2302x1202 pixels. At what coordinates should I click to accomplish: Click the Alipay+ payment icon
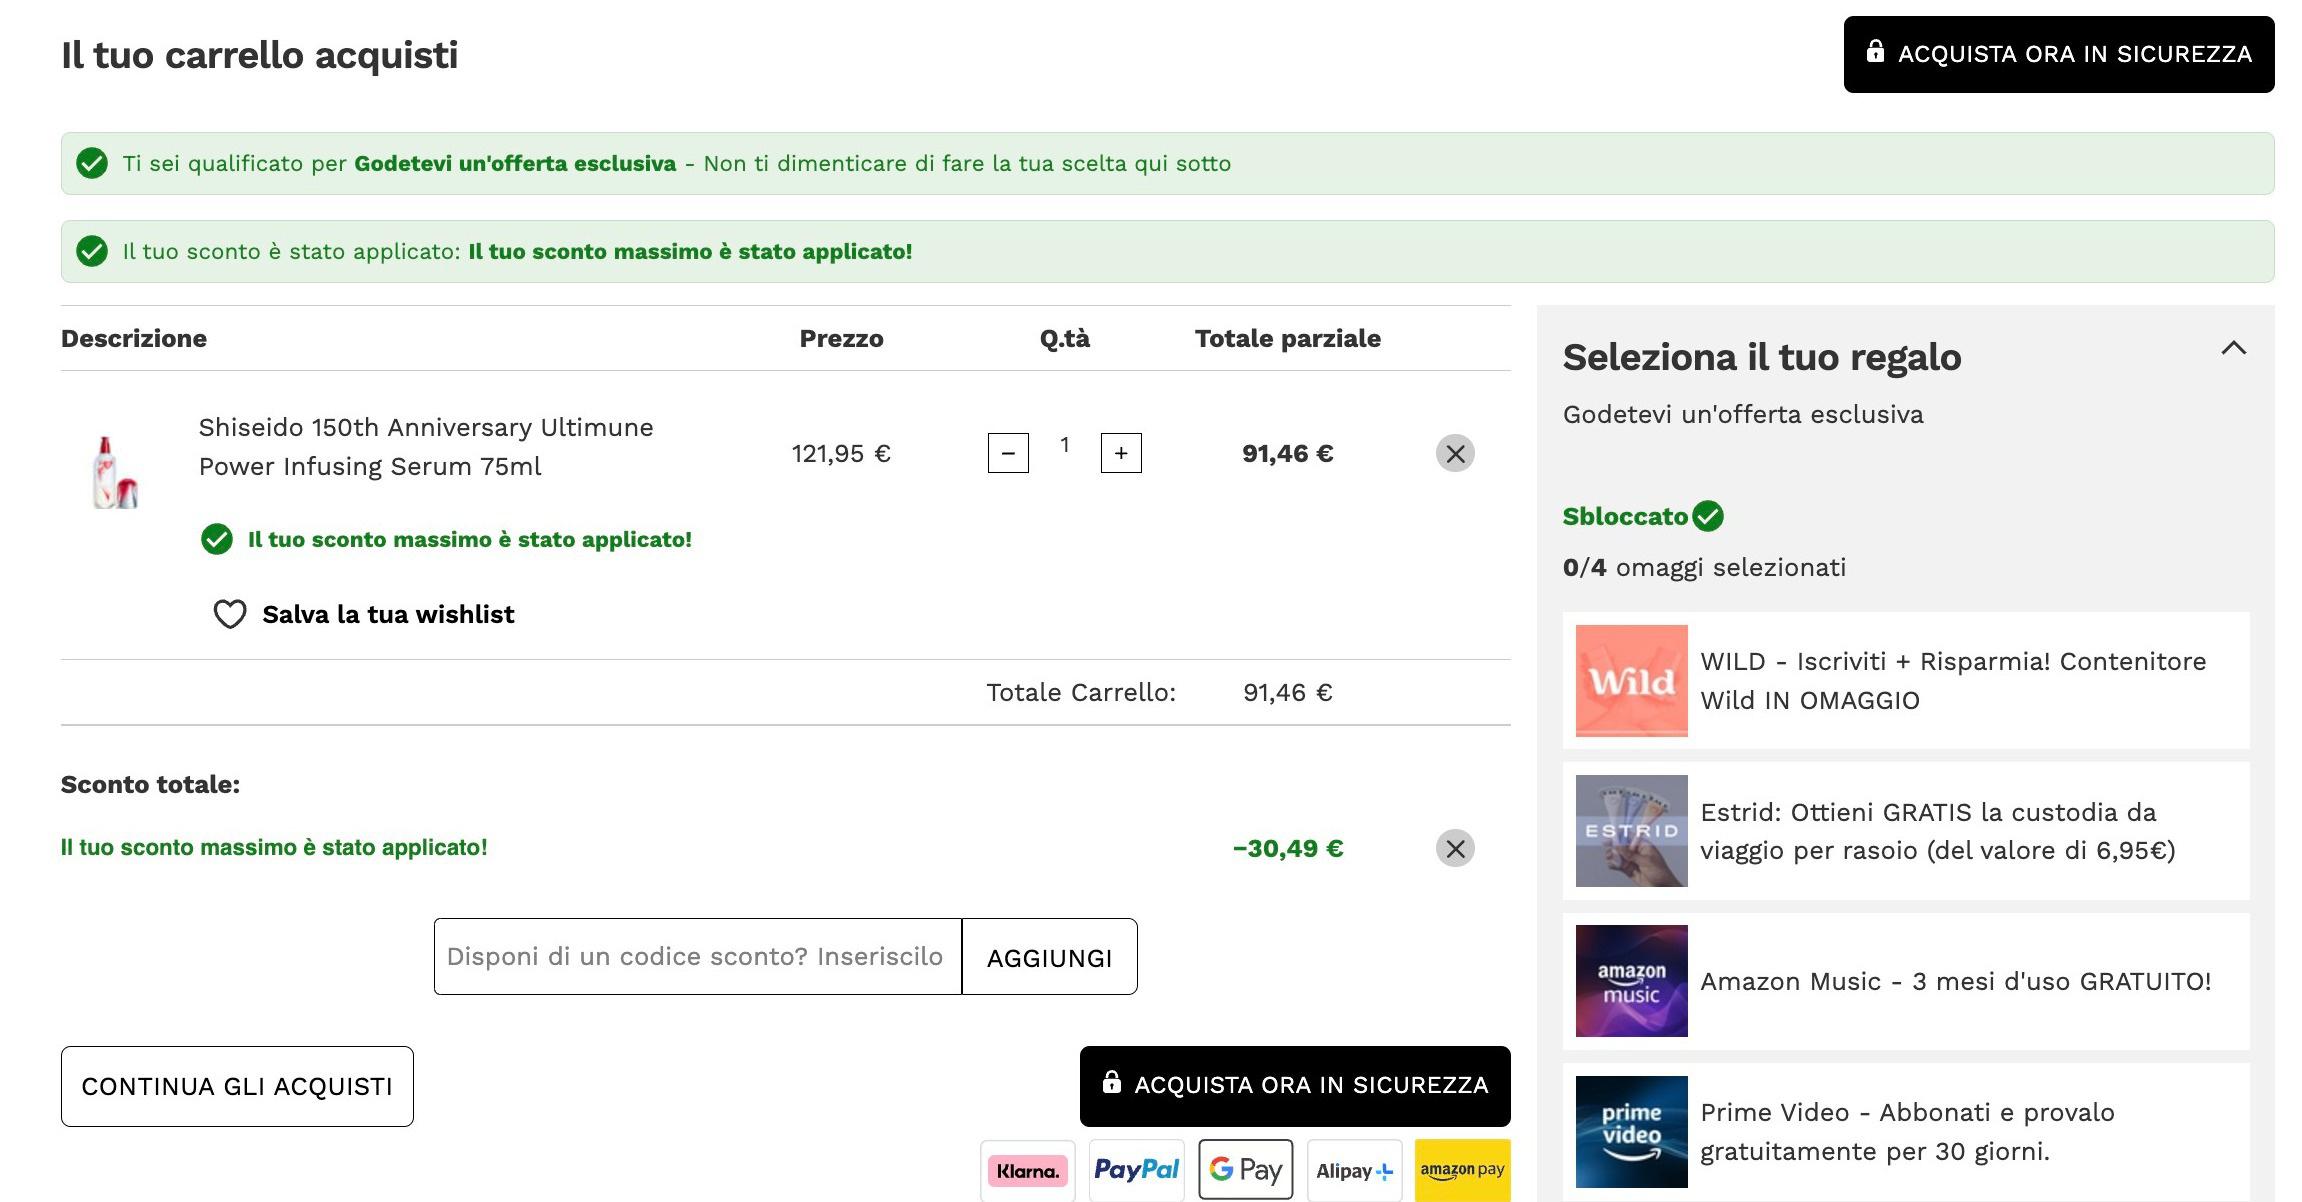(1354, 1170)
